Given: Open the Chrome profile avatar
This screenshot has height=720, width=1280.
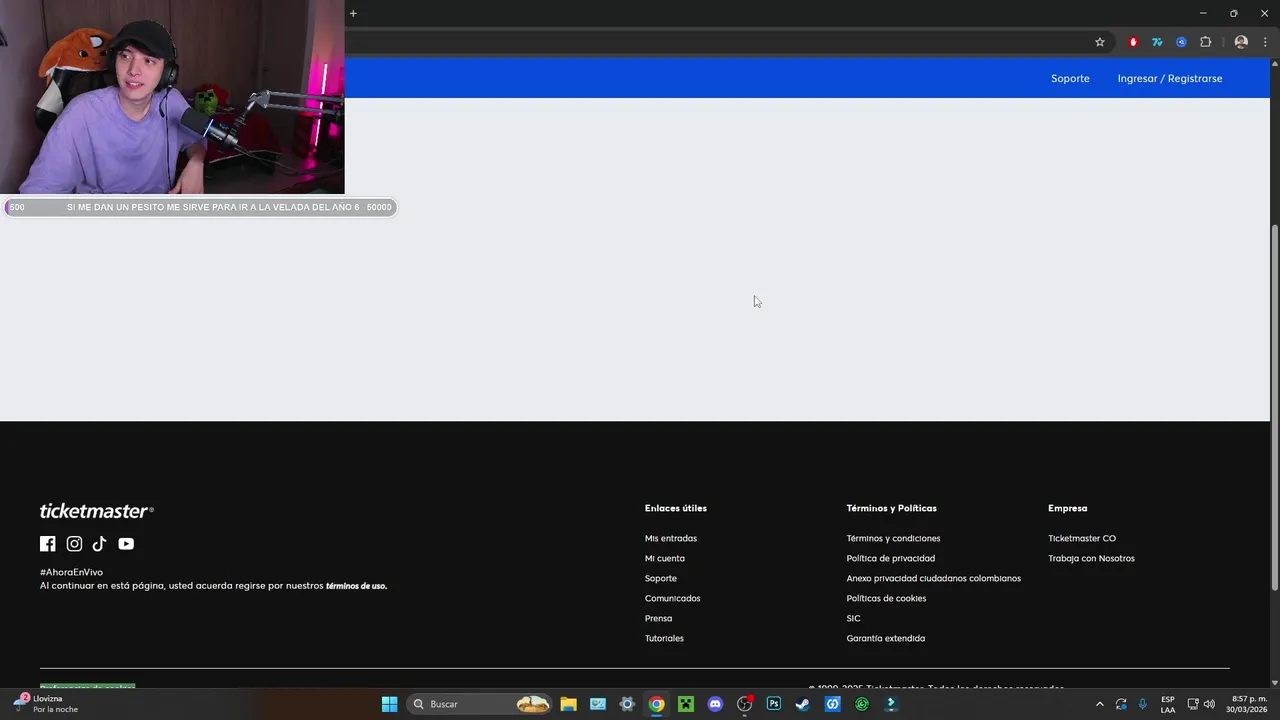Looking at the screenshot, I should click(1241, 42).
